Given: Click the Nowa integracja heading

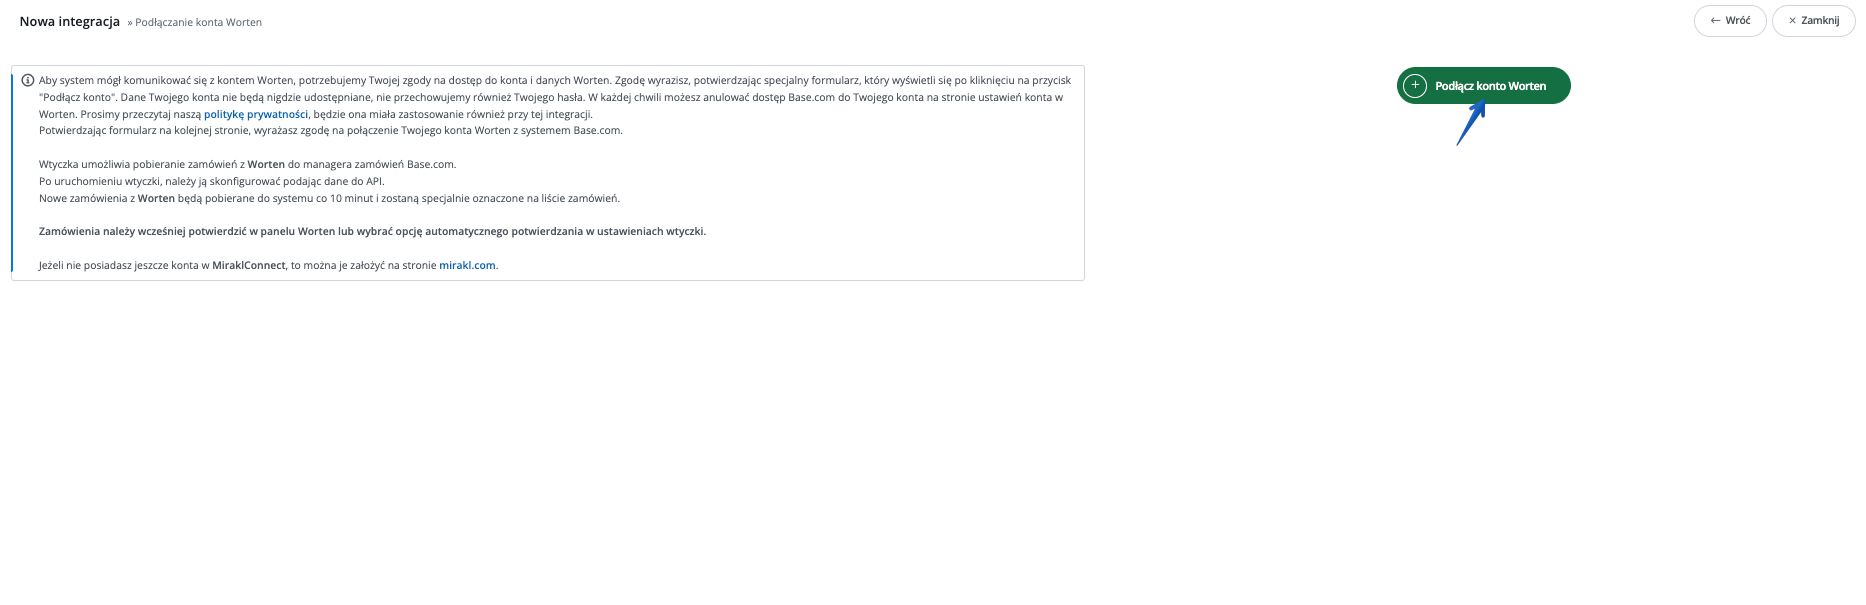Looking at the screenshot, I should tap(70, 21).
